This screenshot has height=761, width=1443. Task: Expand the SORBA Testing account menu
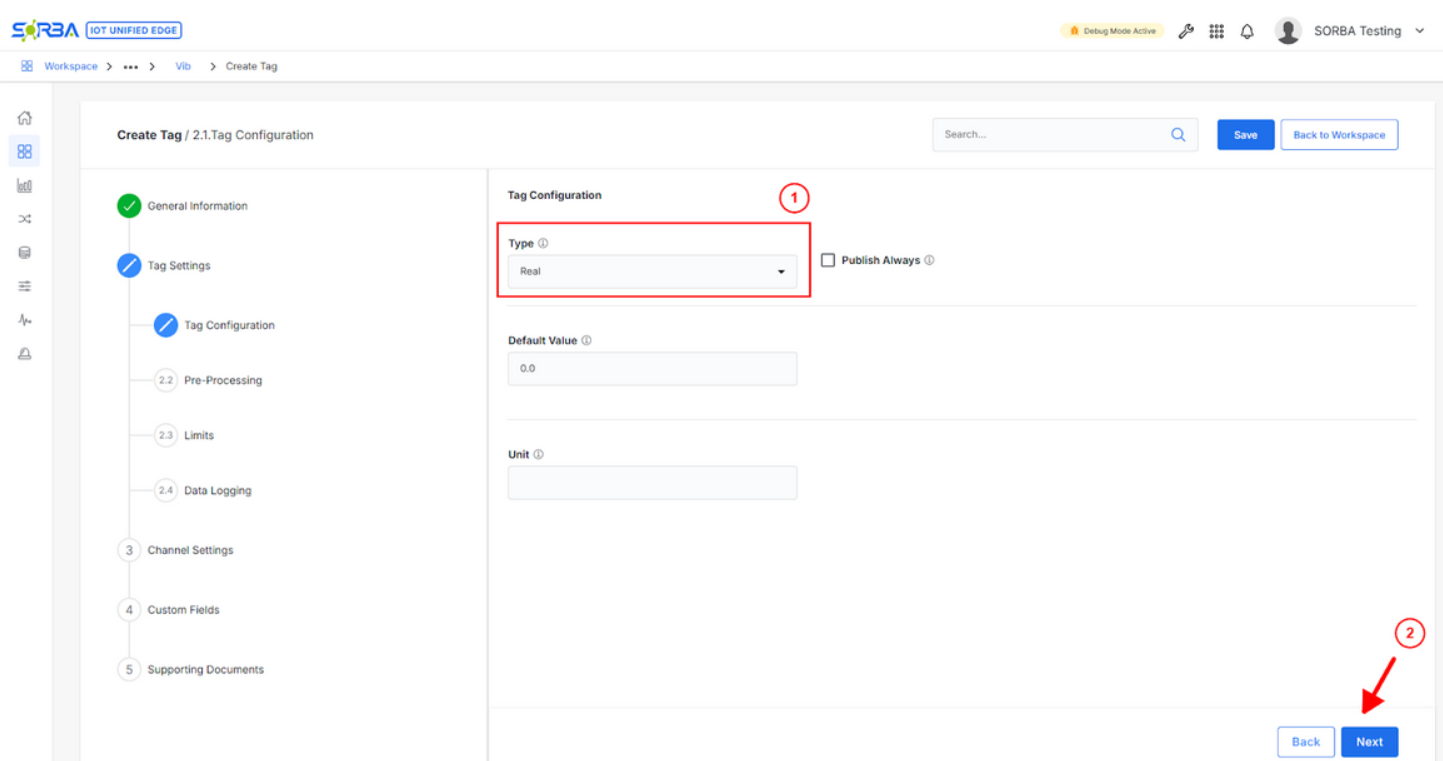(1357, 30)
